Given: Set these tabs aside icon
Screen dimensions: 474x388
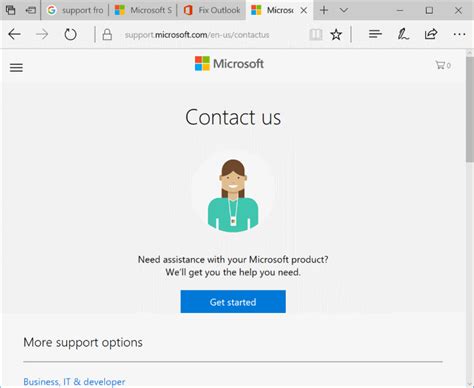Looking at the screenshot, I should 30,10.
